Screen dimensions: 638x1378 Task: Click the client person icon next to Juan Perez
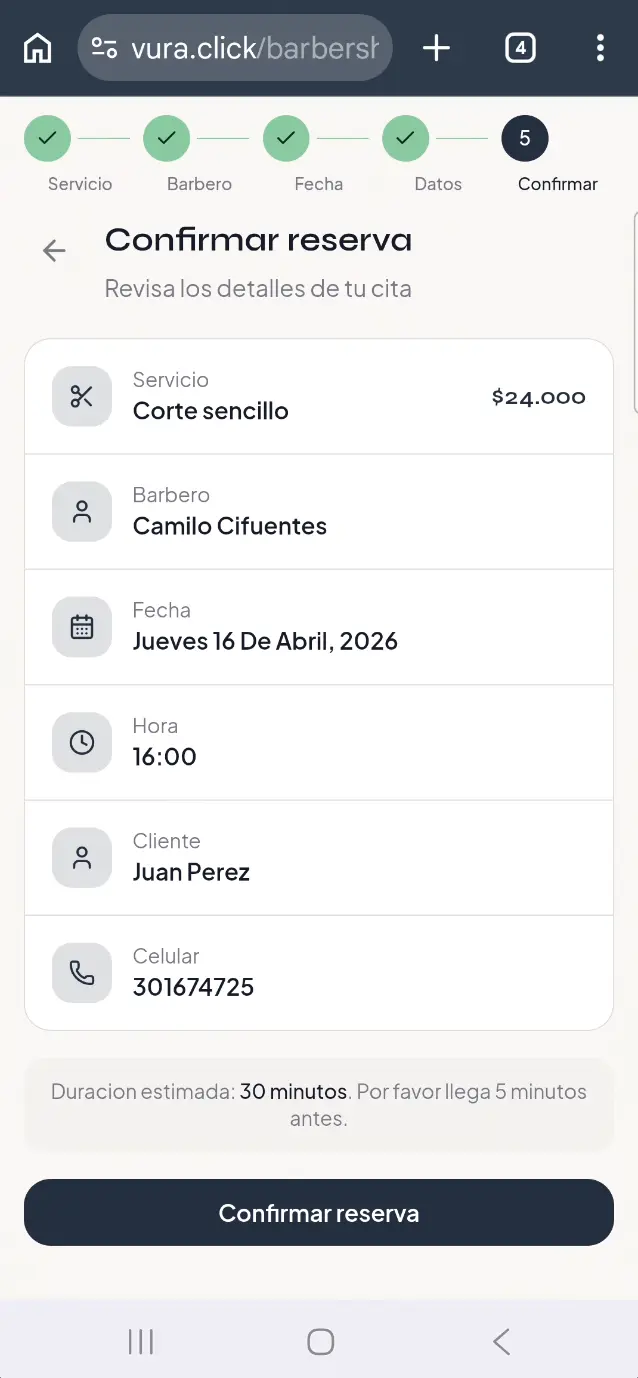point(81,857)
